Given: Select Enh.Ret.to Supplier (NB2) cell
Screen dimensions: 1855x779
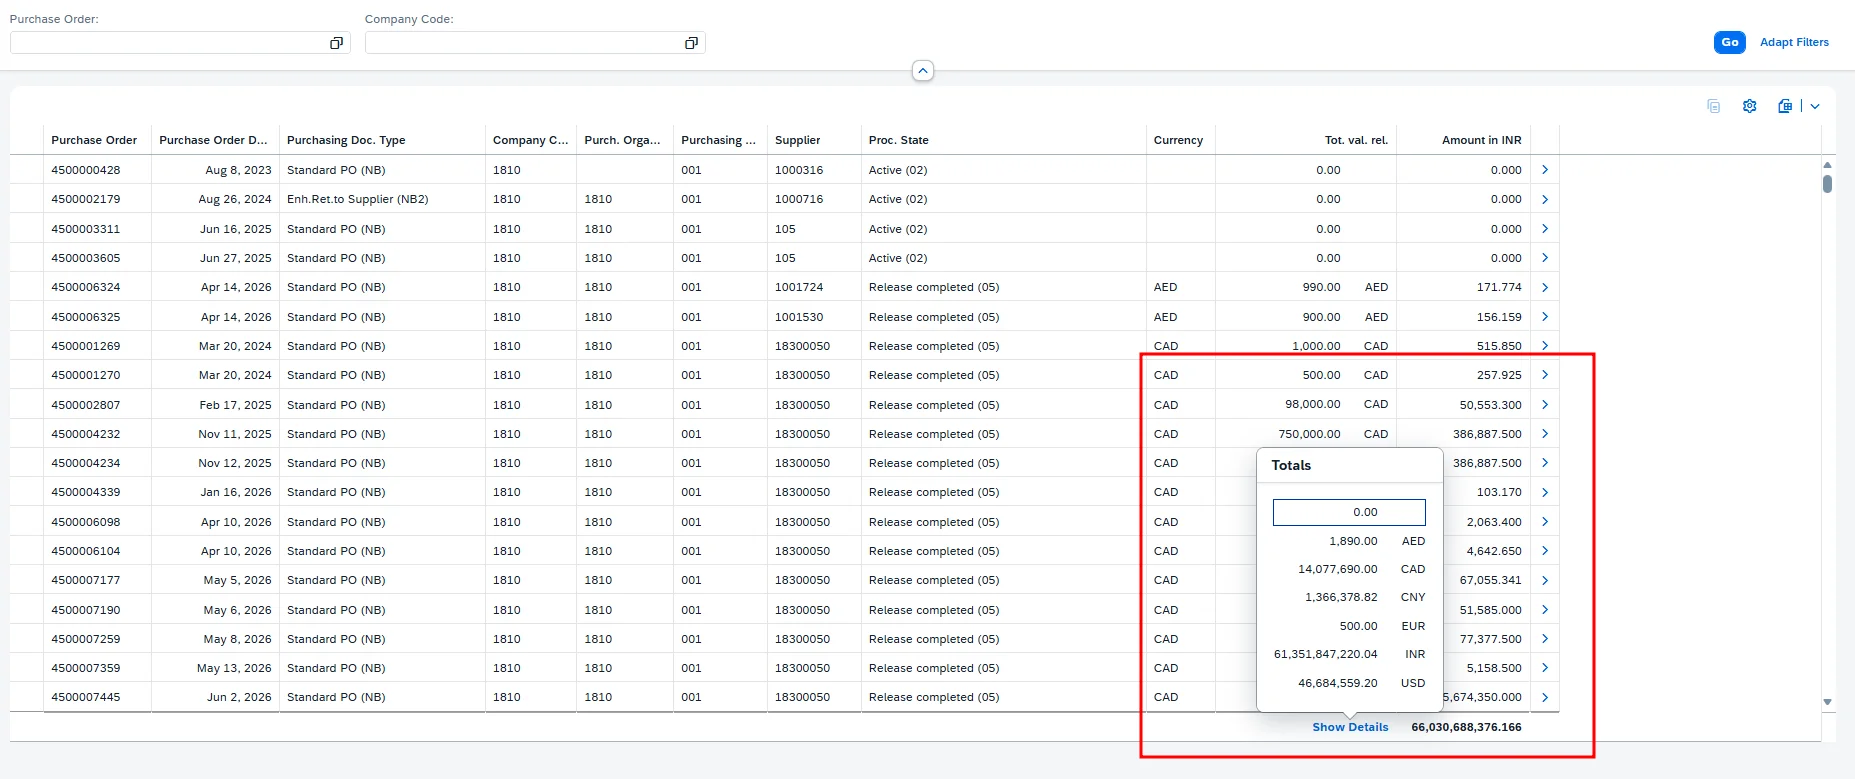Looking at the screenshot, I should pos(382,199).
